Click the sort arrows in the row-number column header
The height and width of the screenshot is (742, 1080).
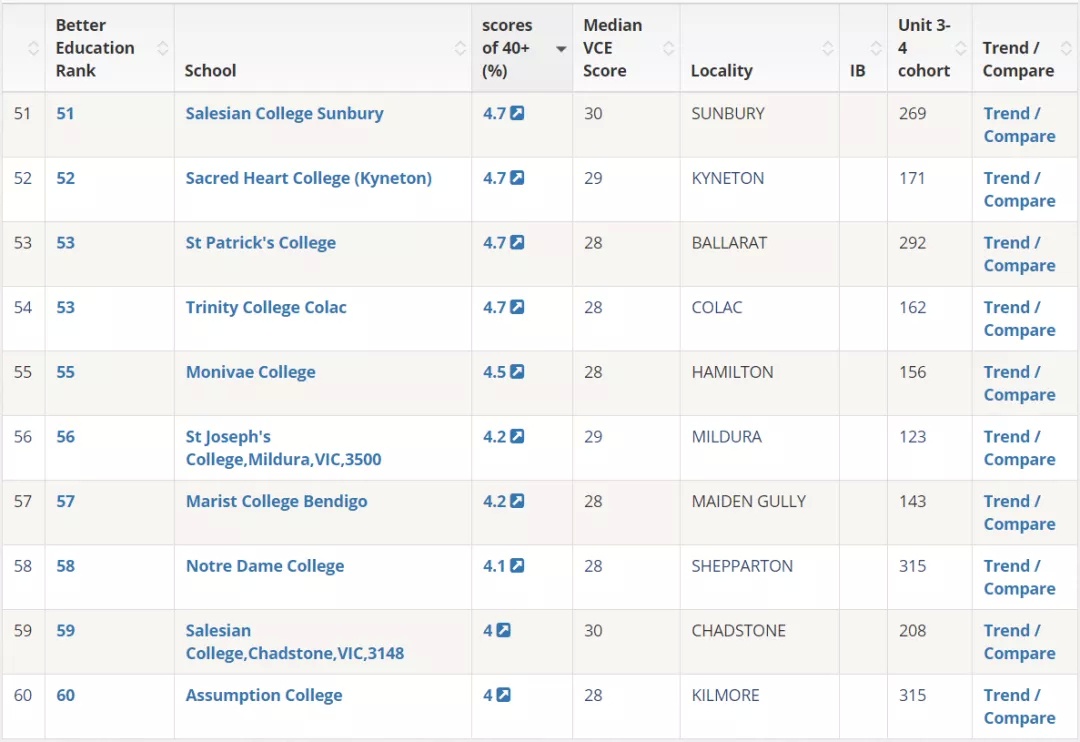(x=33, y=48)
